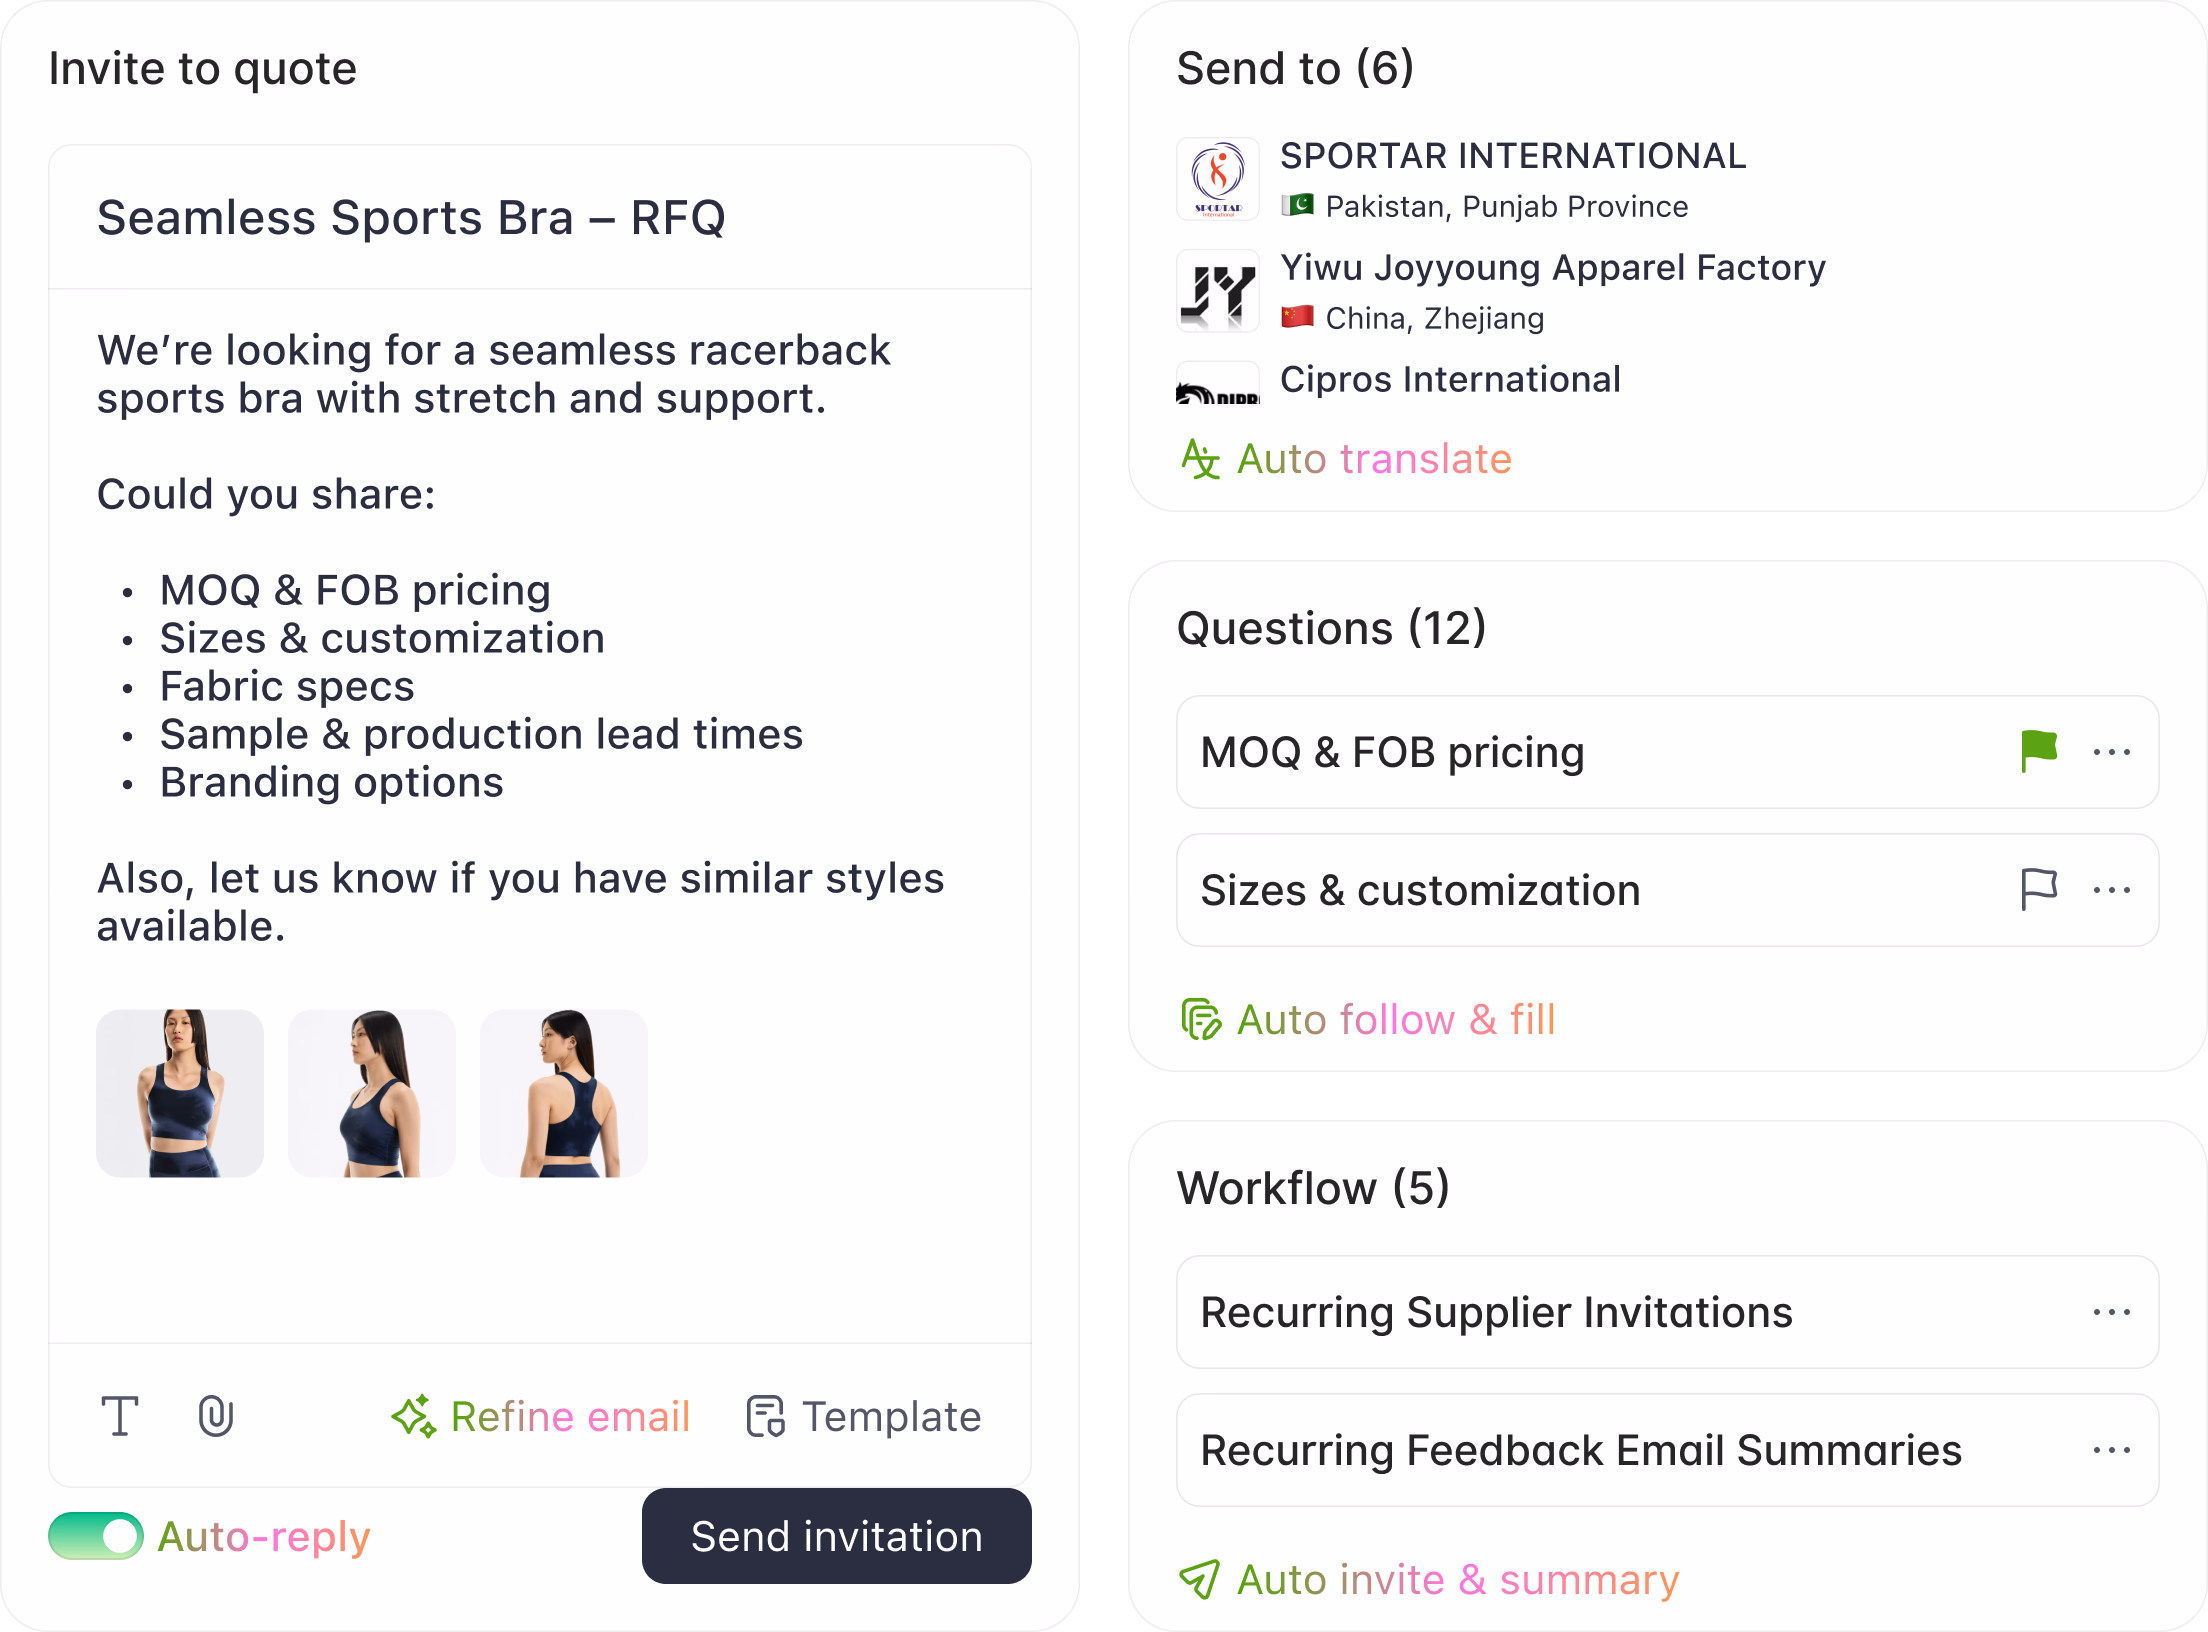Image resolution: width=2208 pixels, height=1632 pixels.
Task: Click the SPORTAR INTERNATIONAL supplier logo
Action: pos(1218,180)
